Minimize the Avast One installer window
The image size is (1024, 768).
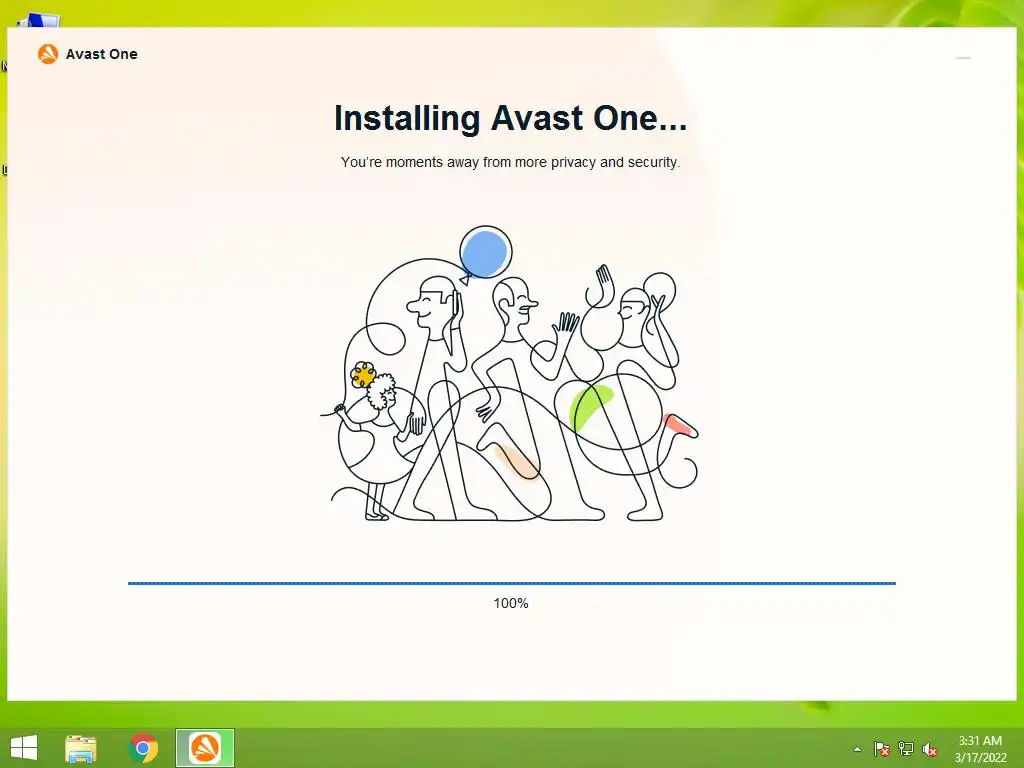pos(963,58)
